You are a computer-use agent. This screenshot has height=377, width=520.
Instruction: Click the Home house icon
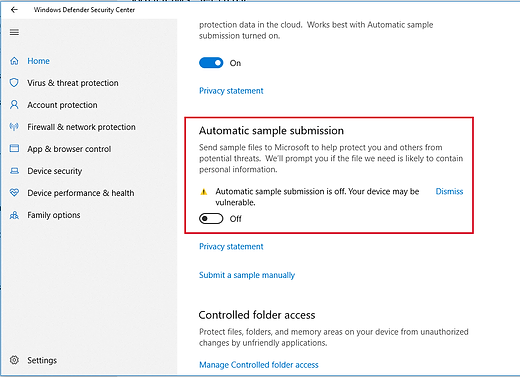(x=14, y=61)
